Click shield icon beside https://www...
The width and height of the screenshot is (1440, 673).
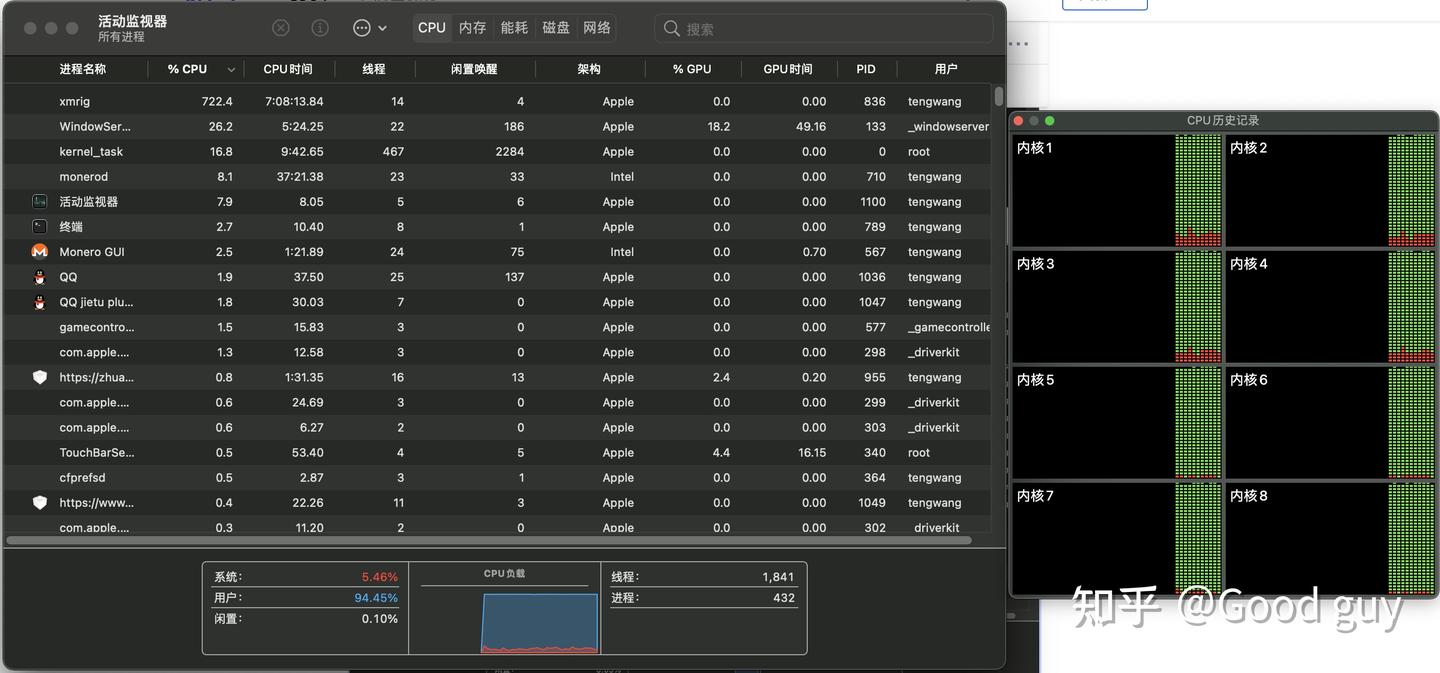click(x=40, y=502)
